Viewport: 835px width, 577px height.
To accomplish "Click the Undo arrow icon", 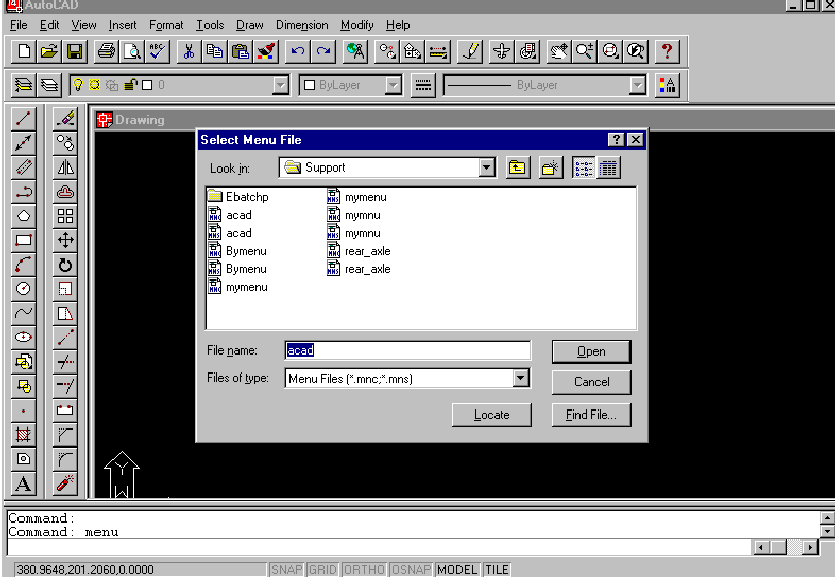I will 298,52.
